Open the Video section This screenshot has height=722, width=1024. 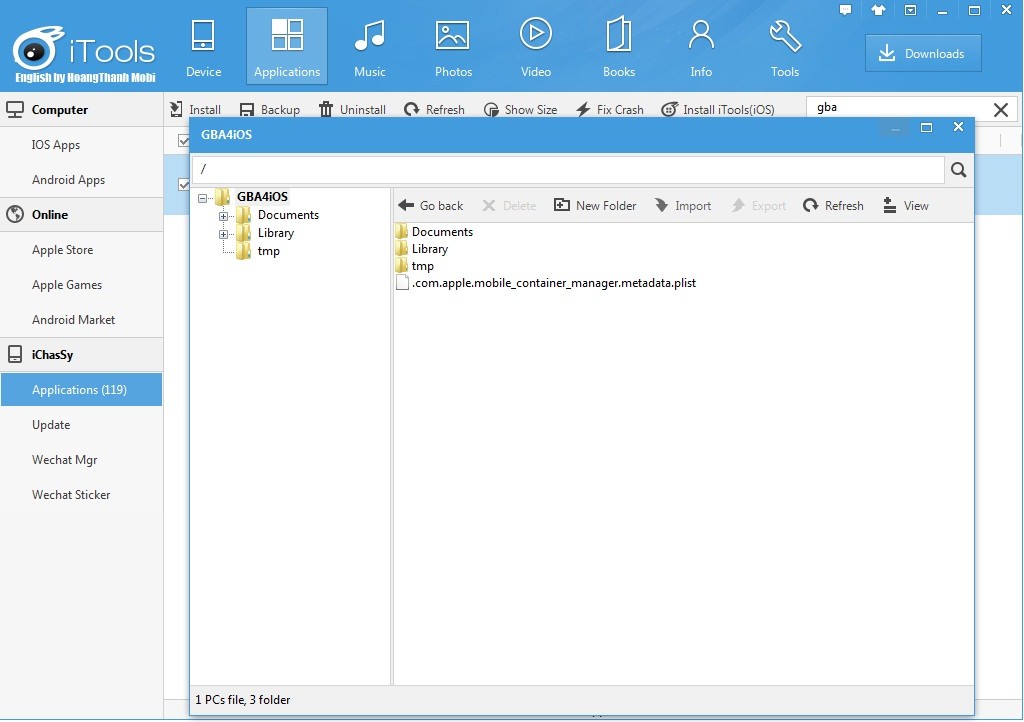536,48
